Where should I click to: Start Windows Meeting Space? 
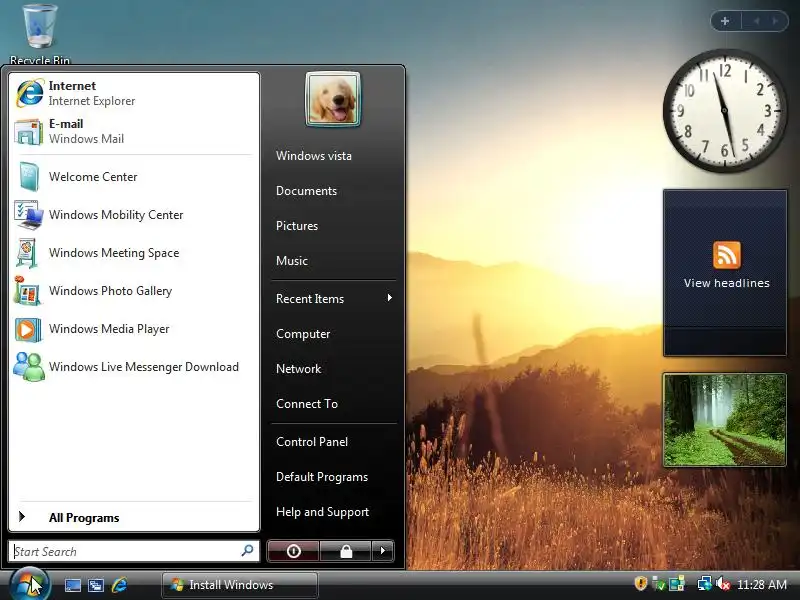[134, 253]
